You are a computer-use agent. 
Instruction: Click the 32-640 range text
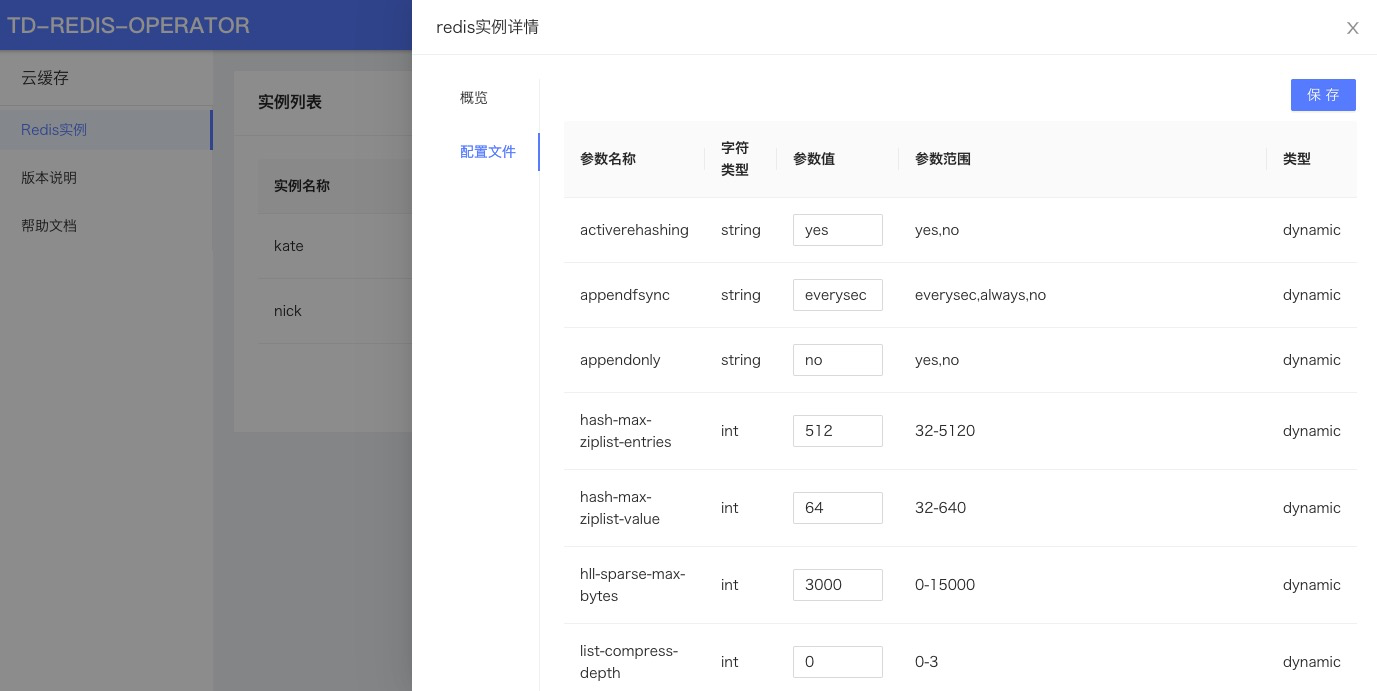tap(940, 508)
